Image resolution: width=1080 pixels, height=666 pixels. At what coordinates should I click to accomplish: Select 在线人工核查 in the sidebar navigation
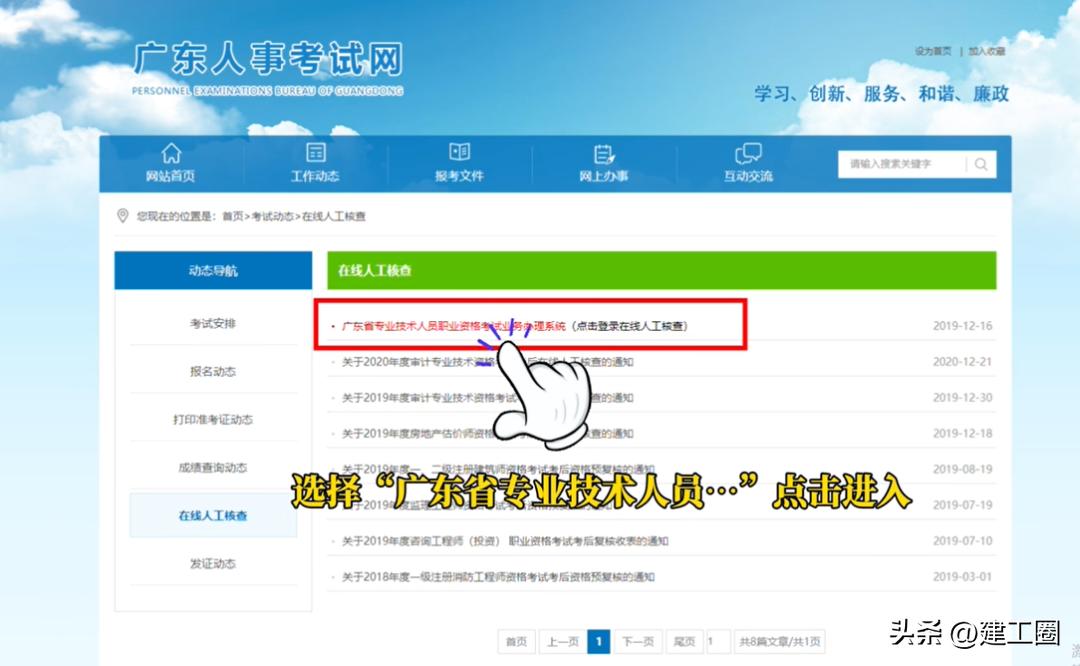coord(212,514)
